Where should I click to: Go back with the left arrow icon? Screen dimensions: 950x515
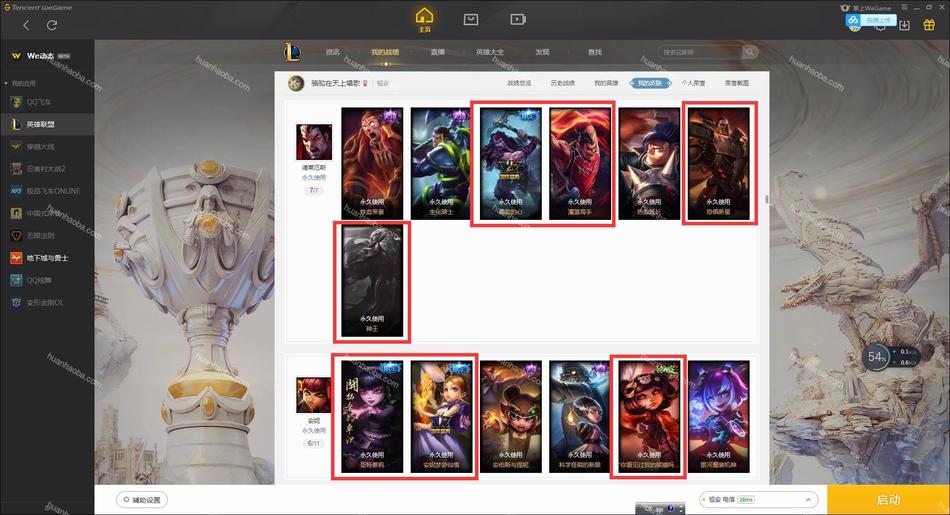[26, 25]
